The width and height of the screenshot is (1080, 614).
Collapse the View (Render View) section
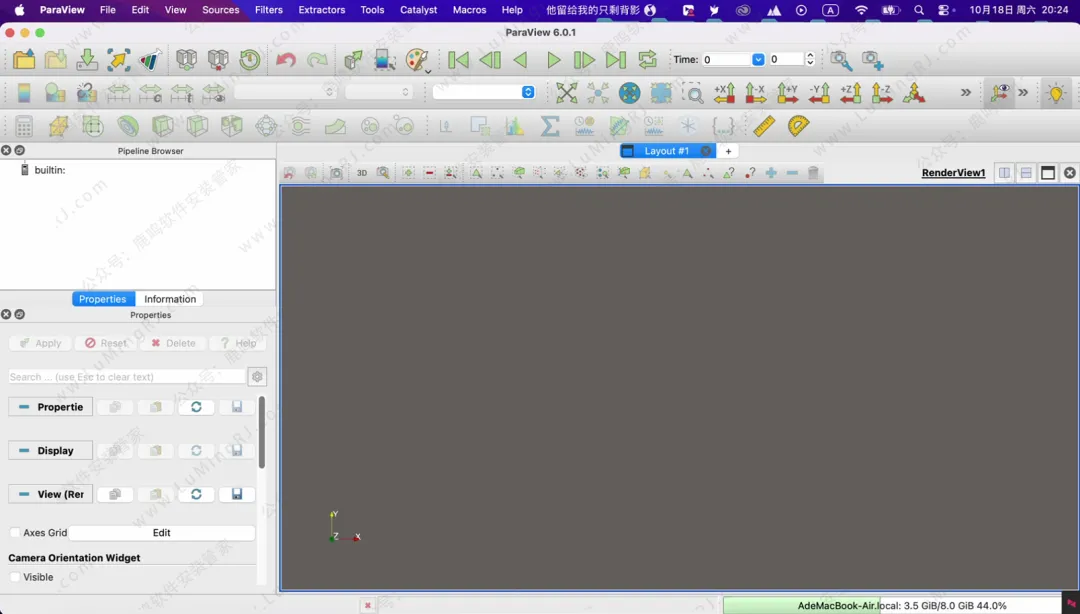coord(50,494)
